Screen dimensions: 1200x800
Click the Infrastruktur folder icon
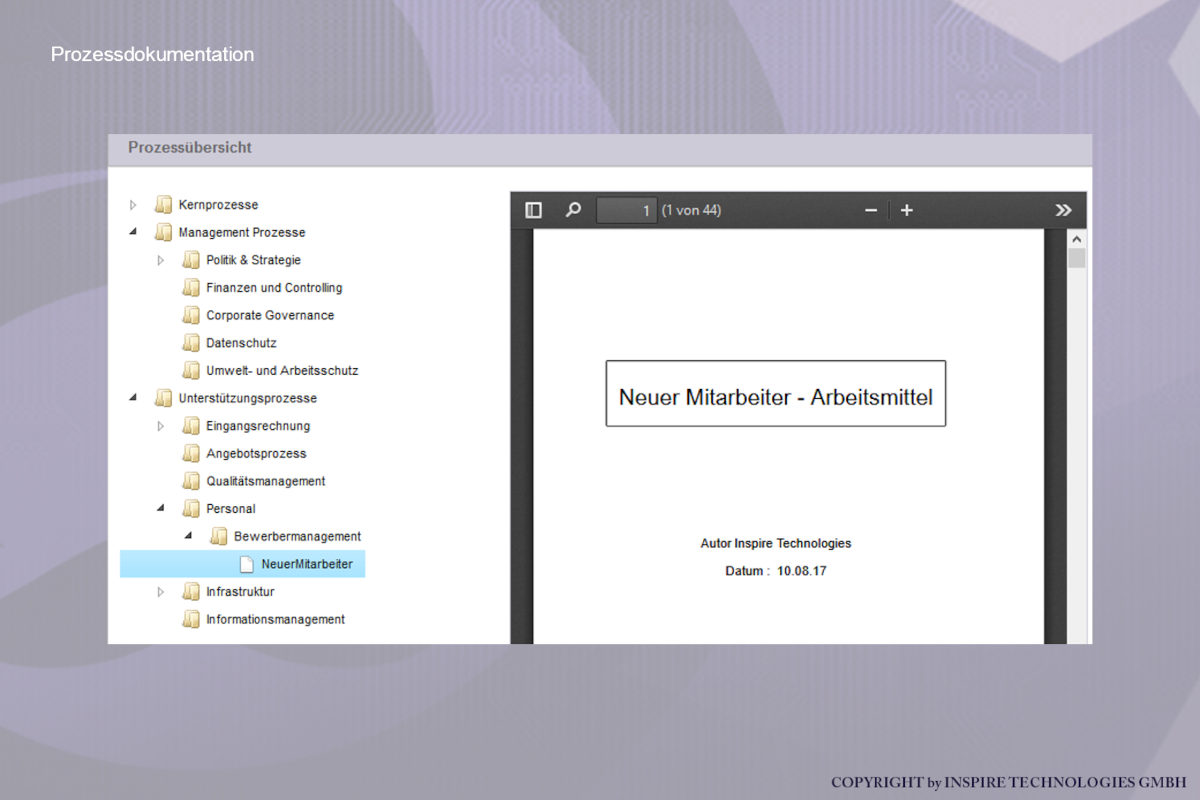coord(191,592)
